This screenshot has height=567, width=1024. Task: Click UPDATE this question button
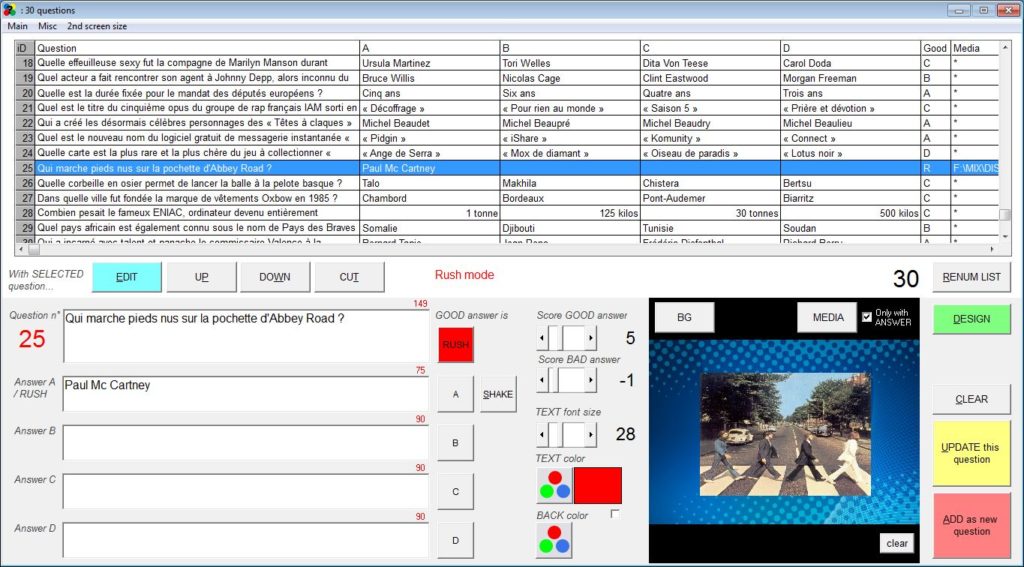pos(971,453)
